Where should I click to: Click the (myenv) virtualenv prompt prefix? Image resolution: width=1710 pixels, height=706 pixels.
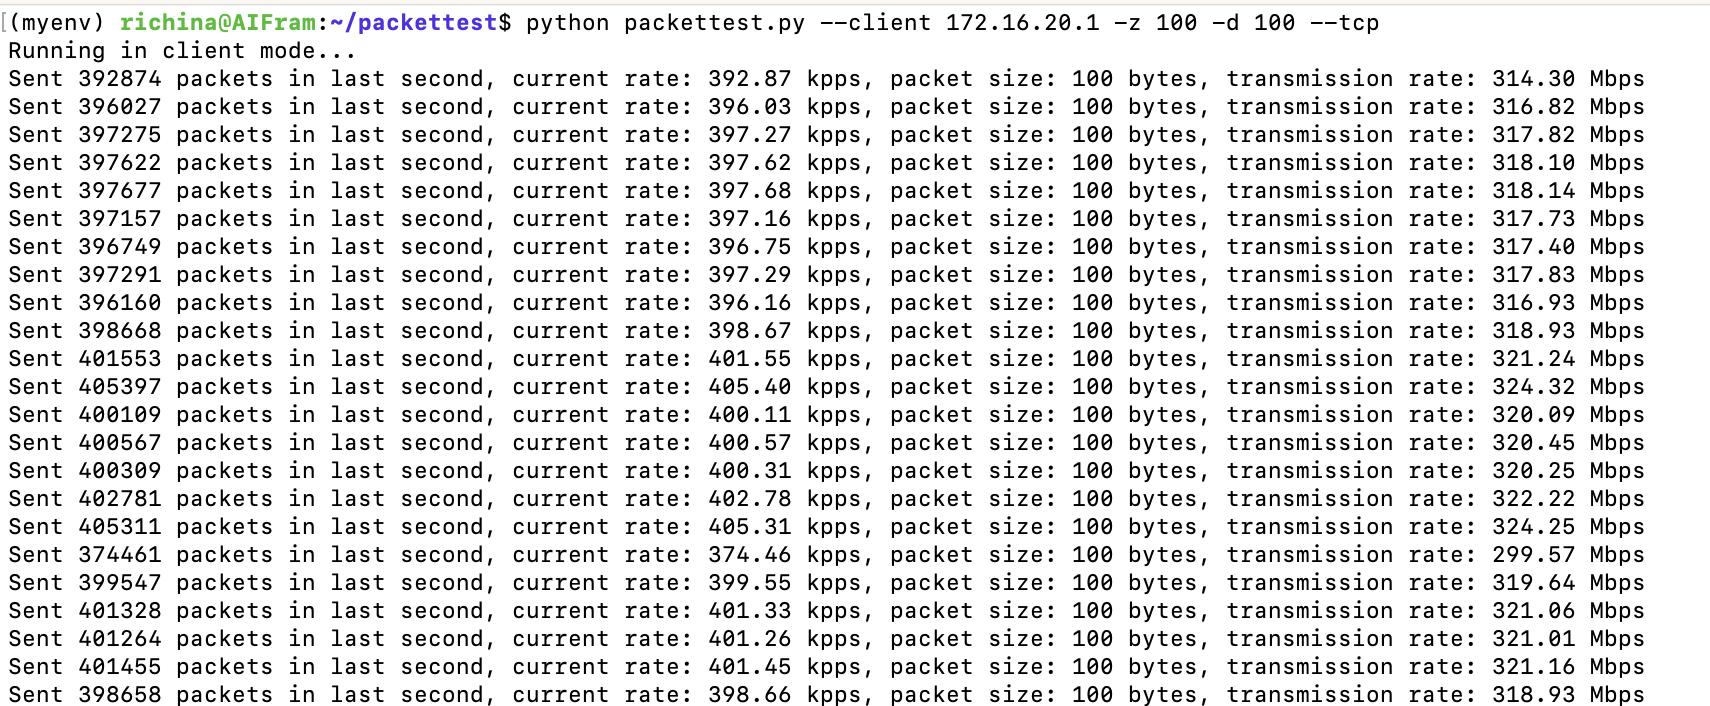point(61,22)
